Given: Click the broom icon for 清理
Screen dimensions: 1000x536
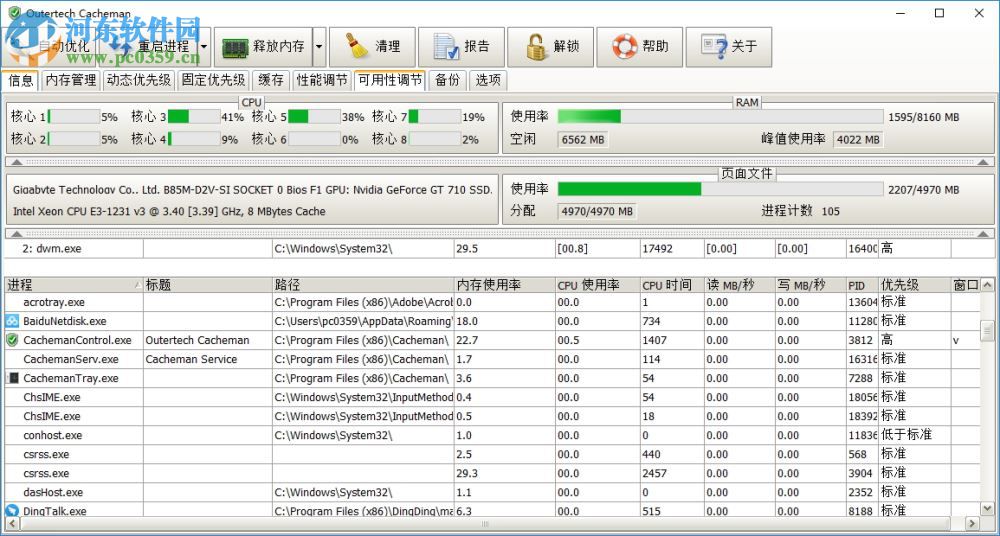Looking at the screenshot, I should 357,46.
